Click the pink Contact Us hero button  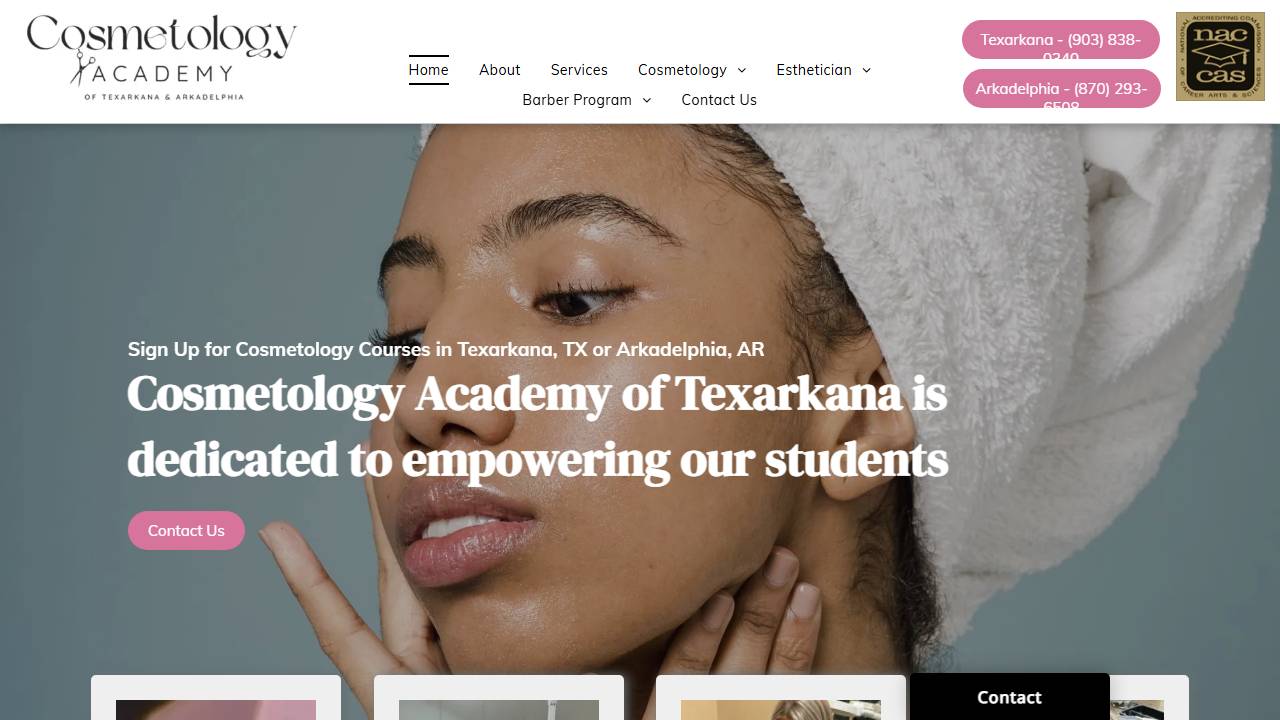pyautogui.click(x=186, y=531)
